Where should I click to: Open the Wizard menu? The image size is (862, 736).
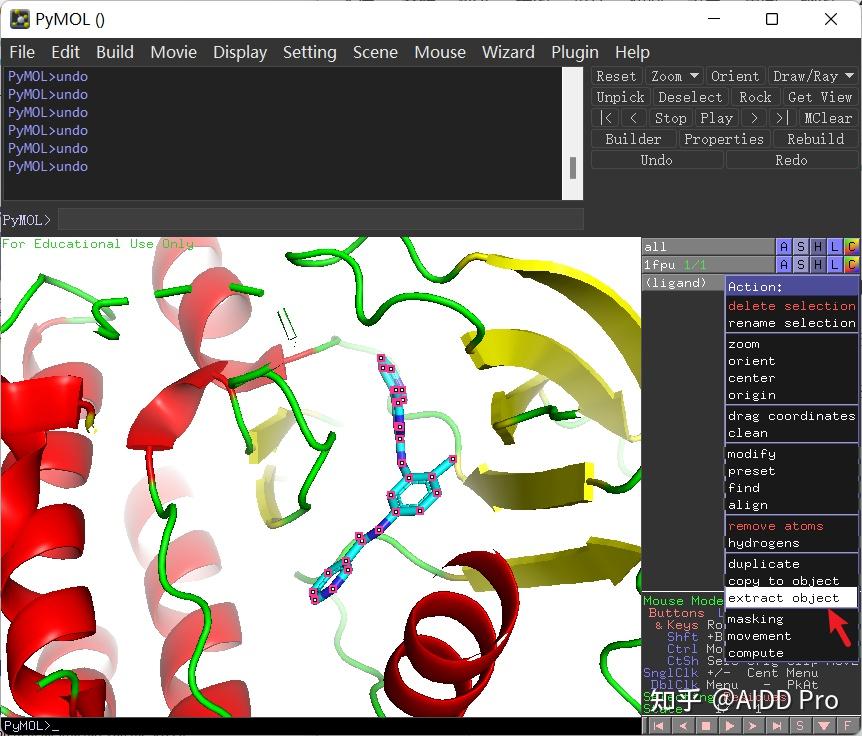[x=508, y=52]
